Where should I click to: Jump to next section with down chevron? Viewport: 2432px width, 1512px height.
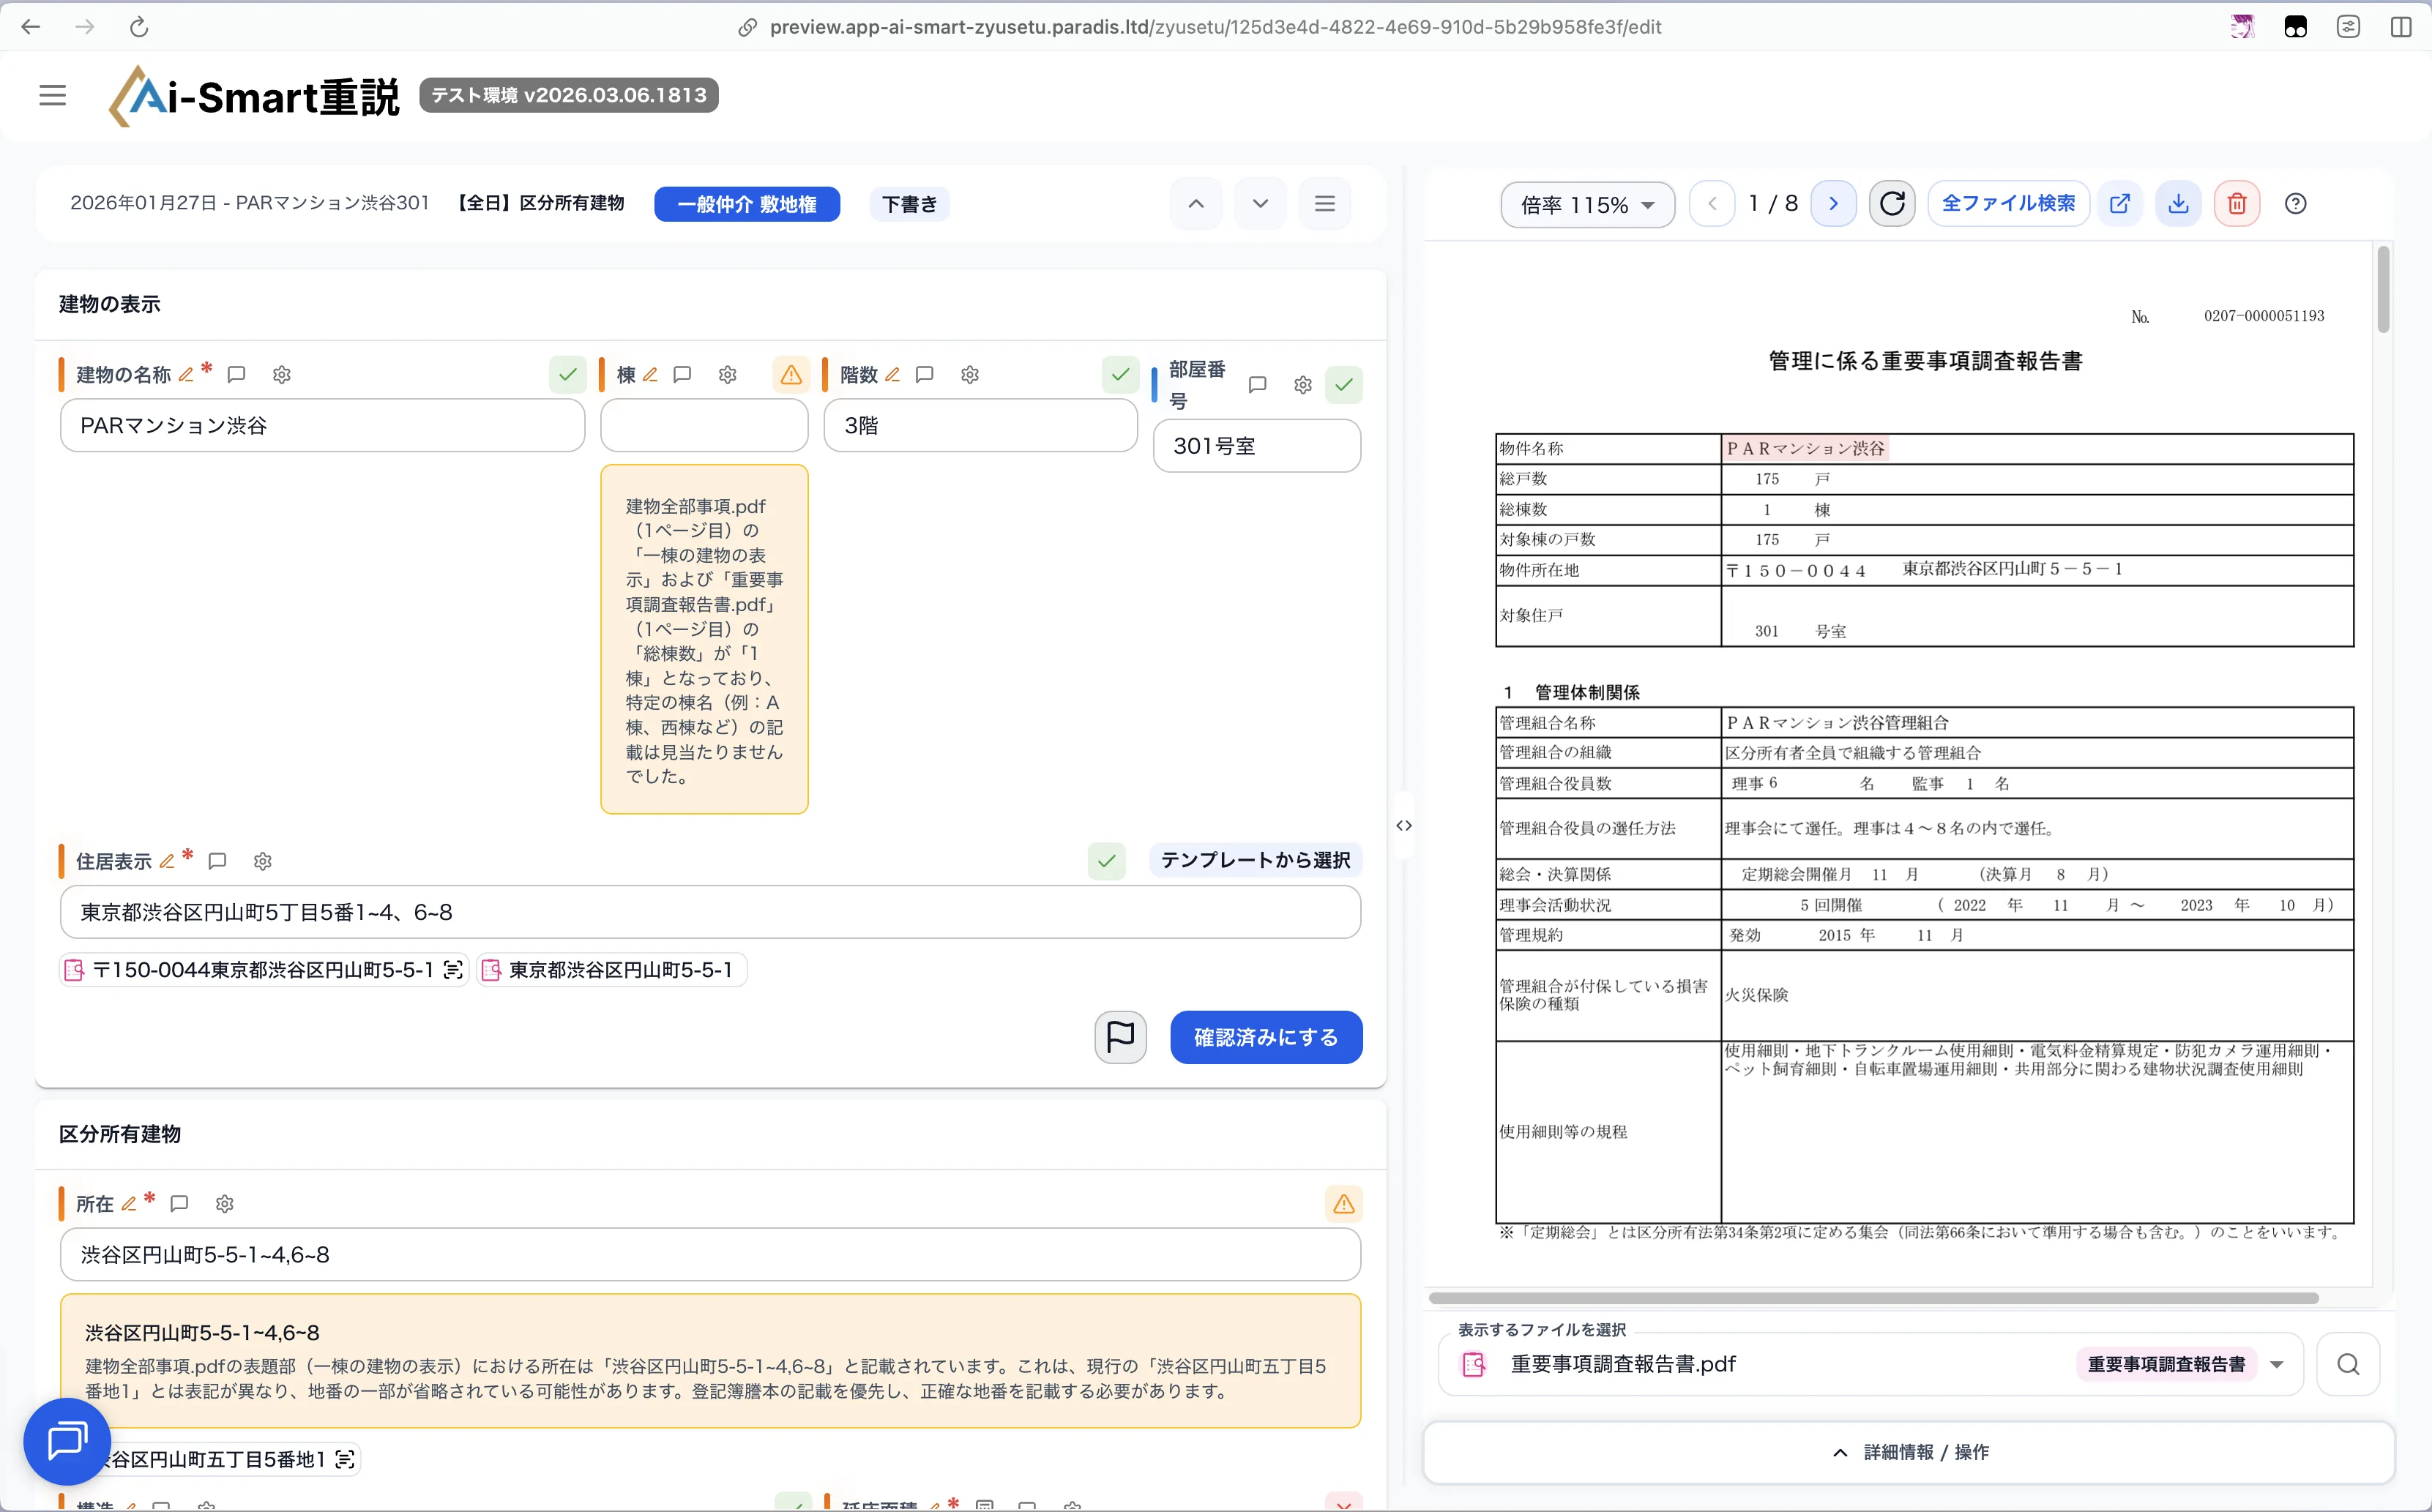(x=1260, y=204)
